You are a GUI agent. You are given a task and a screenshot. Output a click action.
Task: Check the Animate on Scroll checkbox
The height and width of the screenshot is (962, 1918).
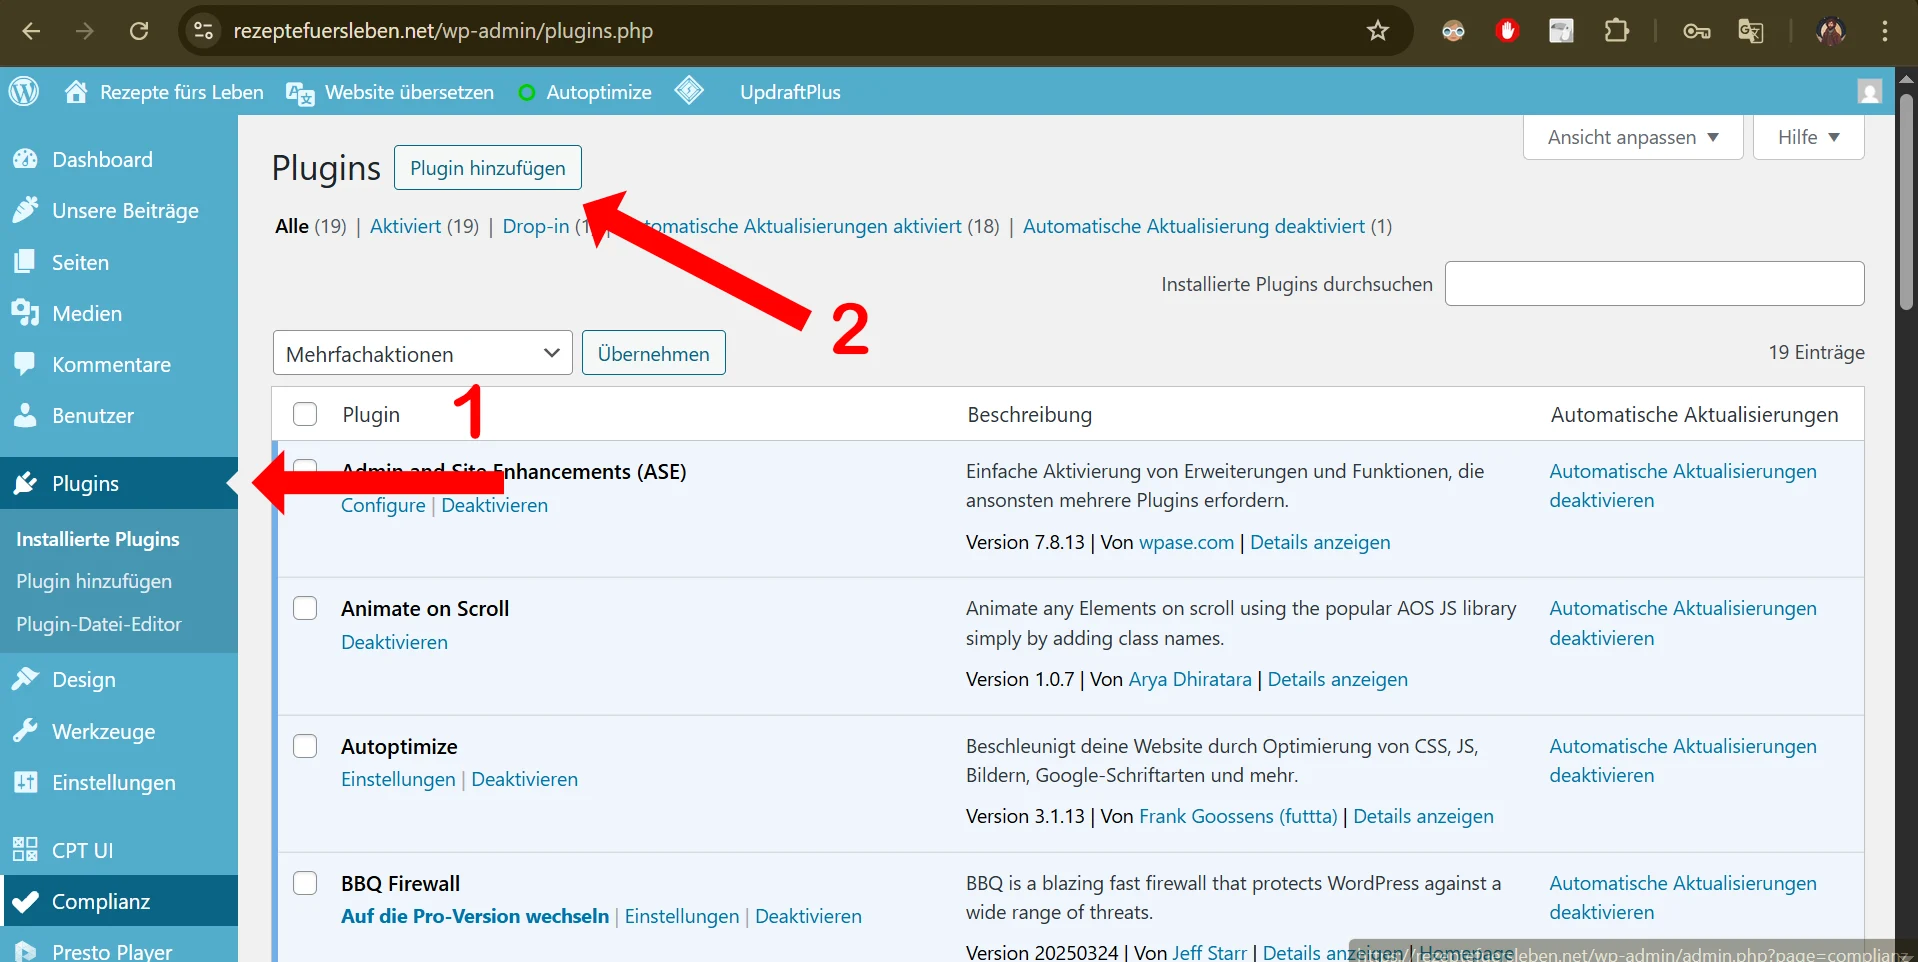tap(305, 609)
